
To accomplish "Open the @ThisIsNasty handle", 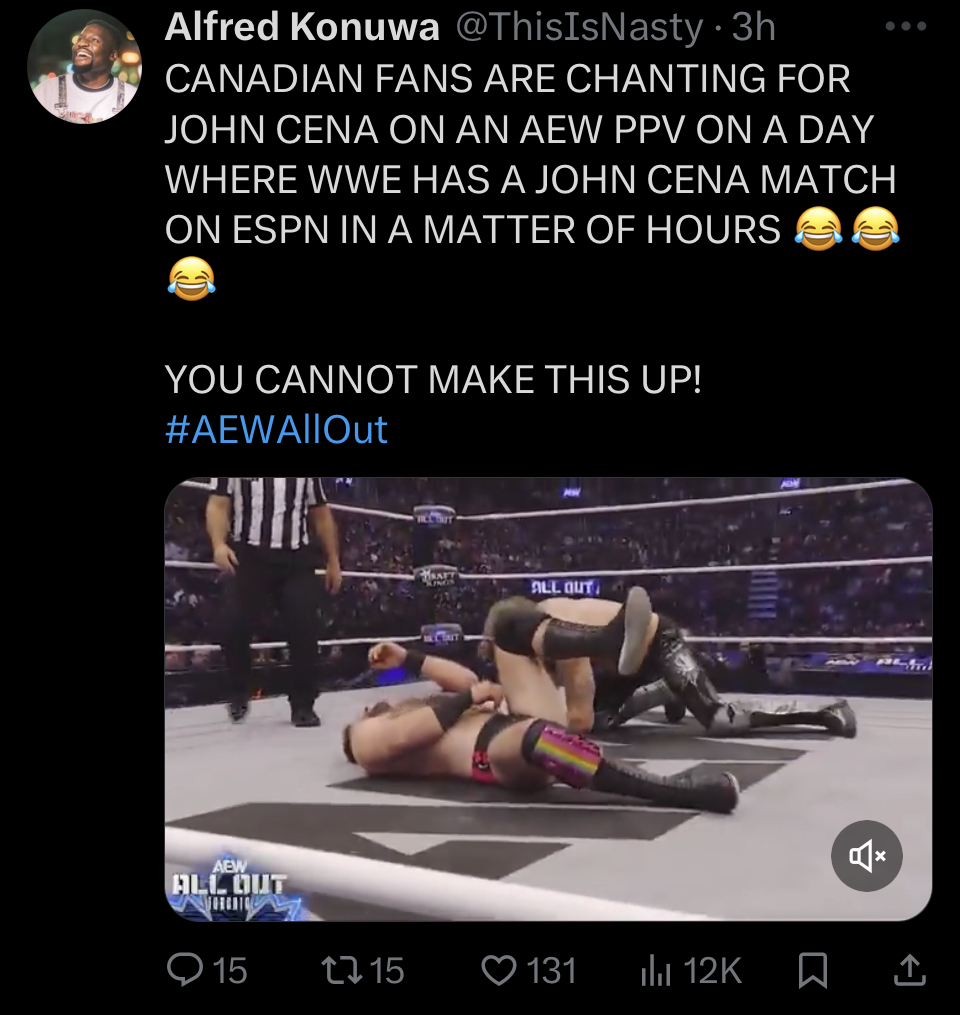I will point(579,27).
